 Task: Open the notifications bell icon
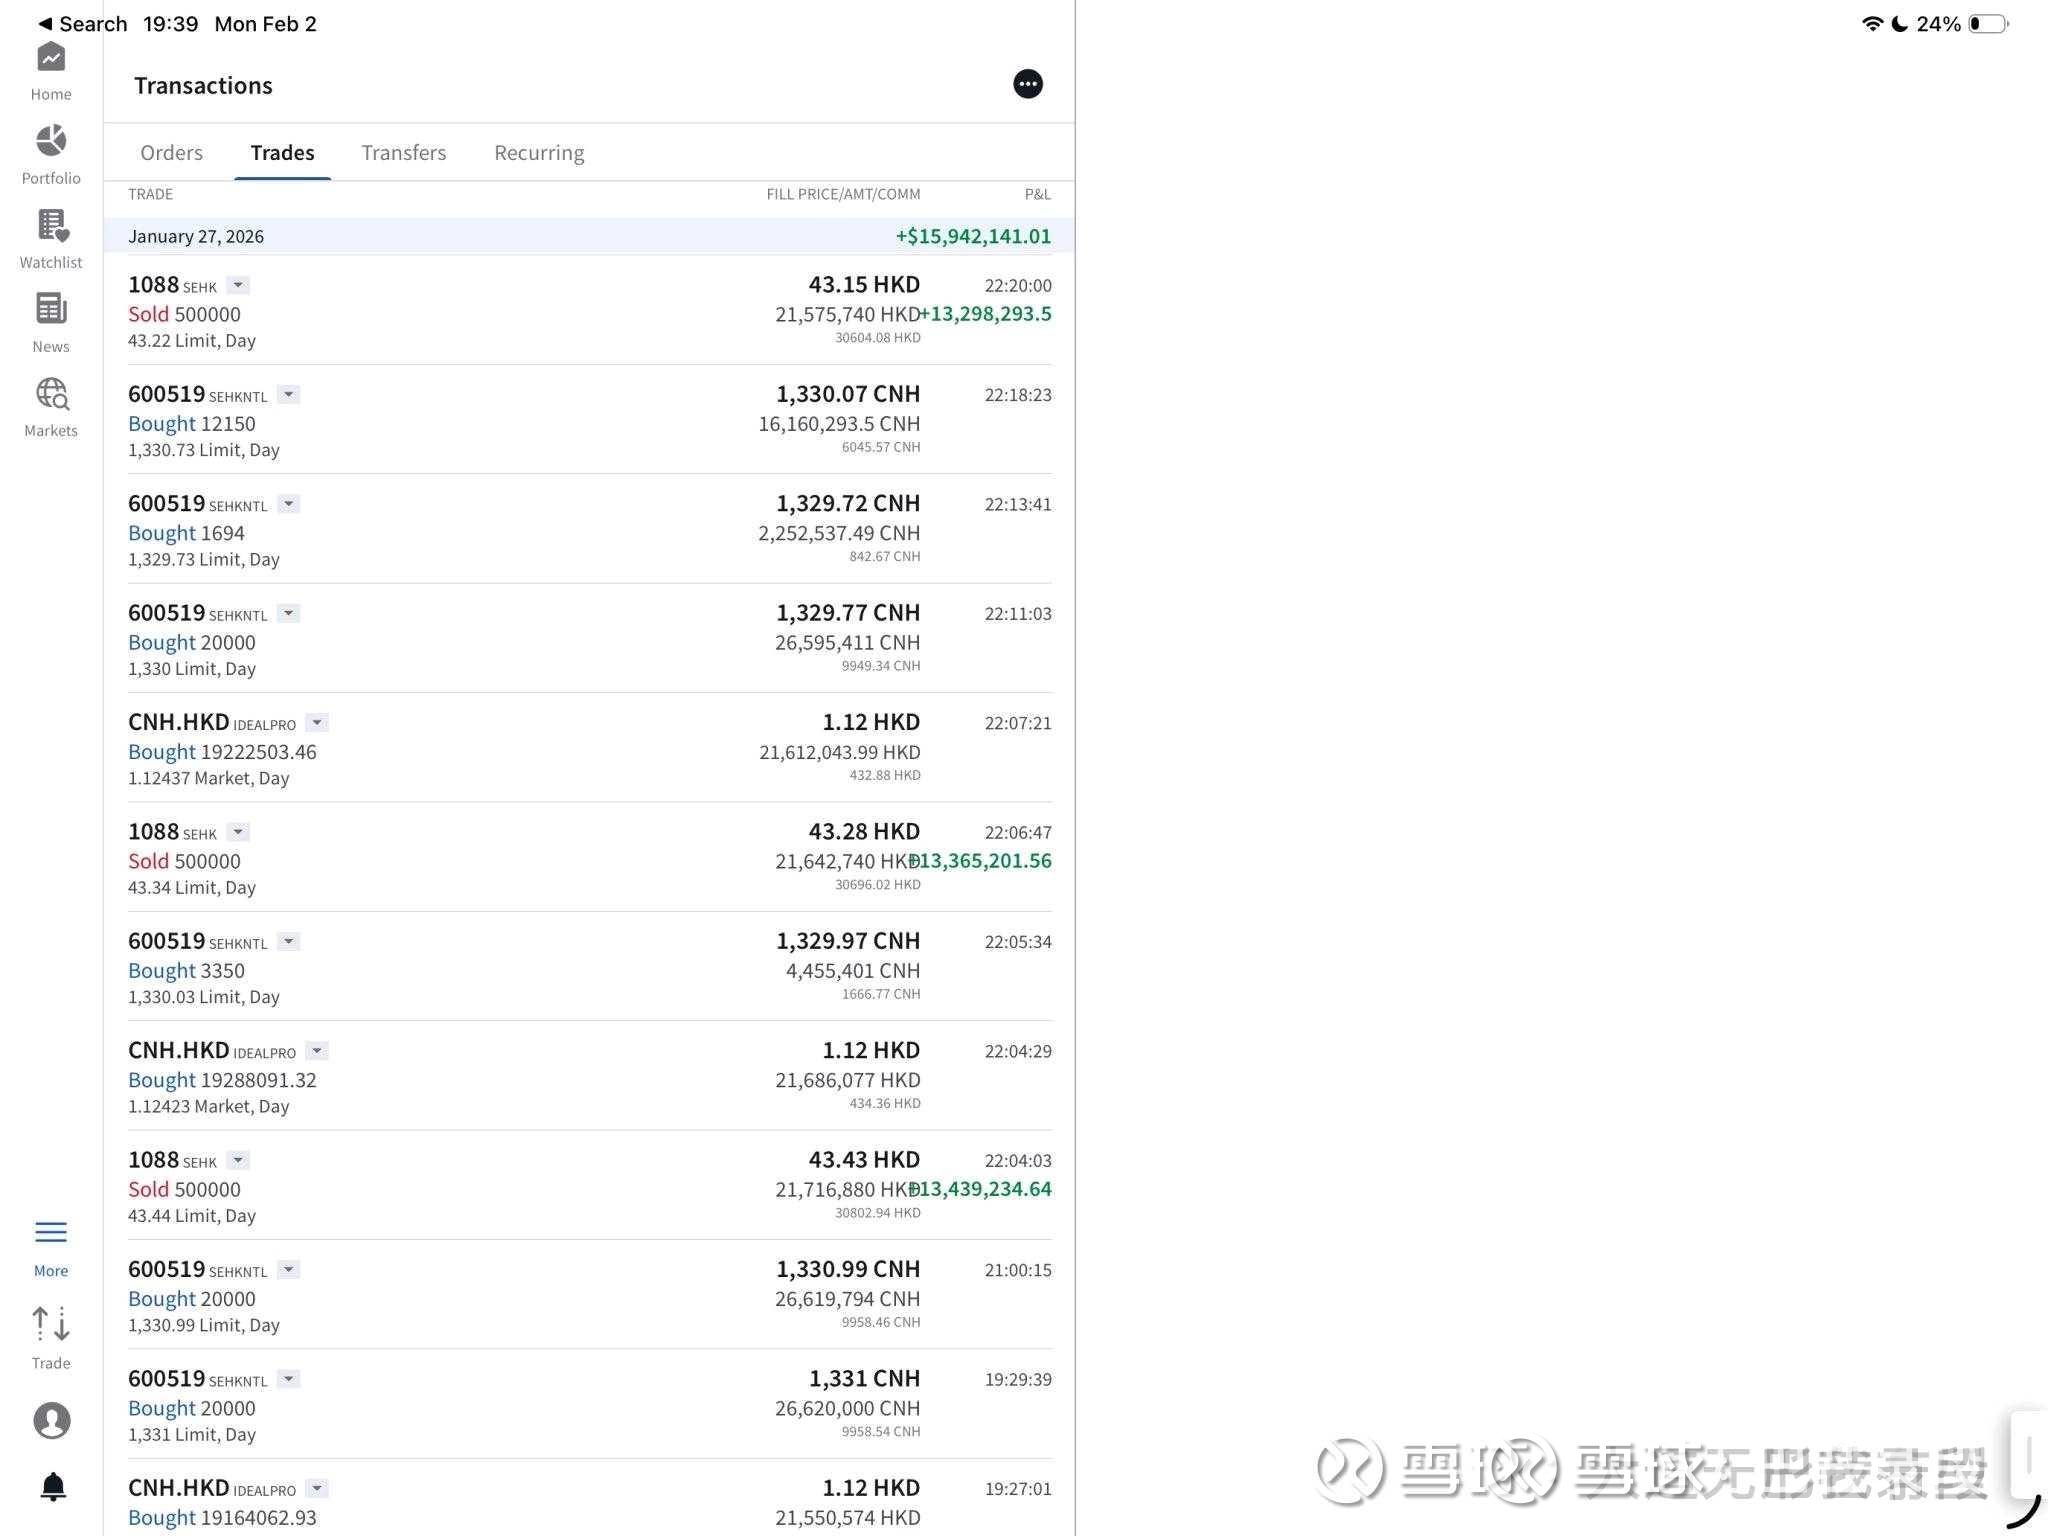coord(53,1486)
